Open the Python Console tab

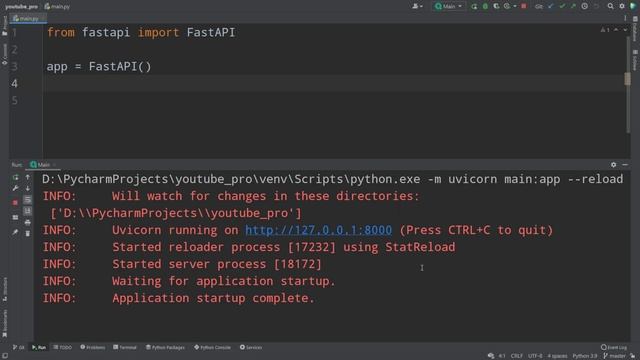pos(212,347)
